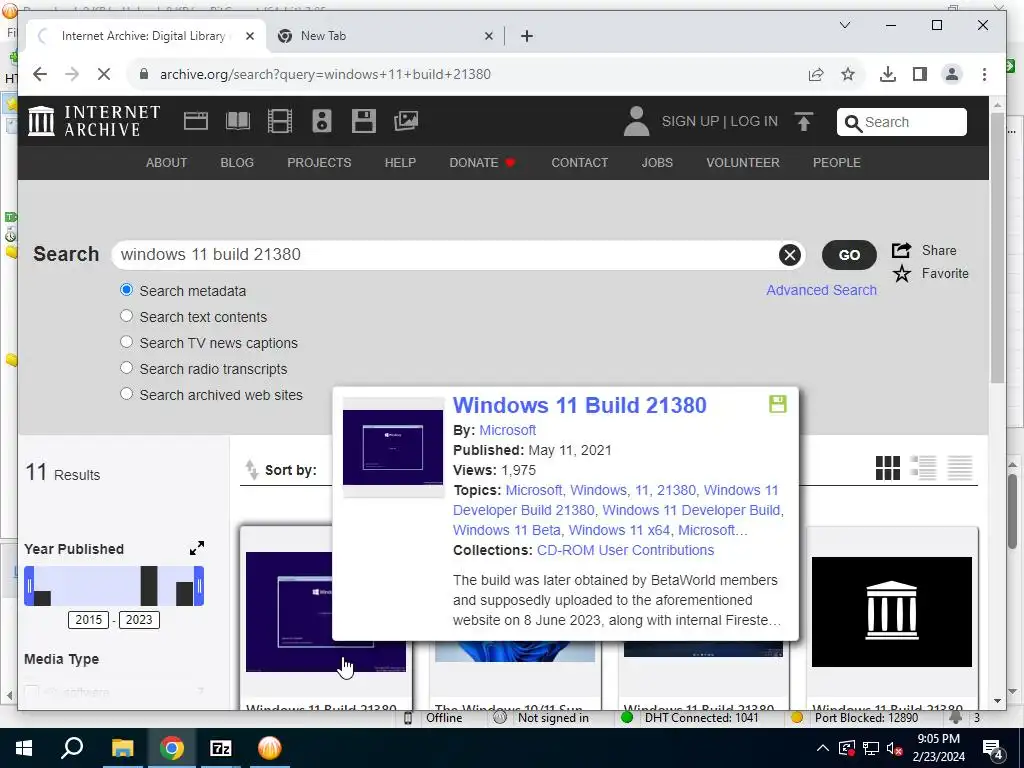
Task: Open Advanced Search link
Action: [x=822, y=290]
